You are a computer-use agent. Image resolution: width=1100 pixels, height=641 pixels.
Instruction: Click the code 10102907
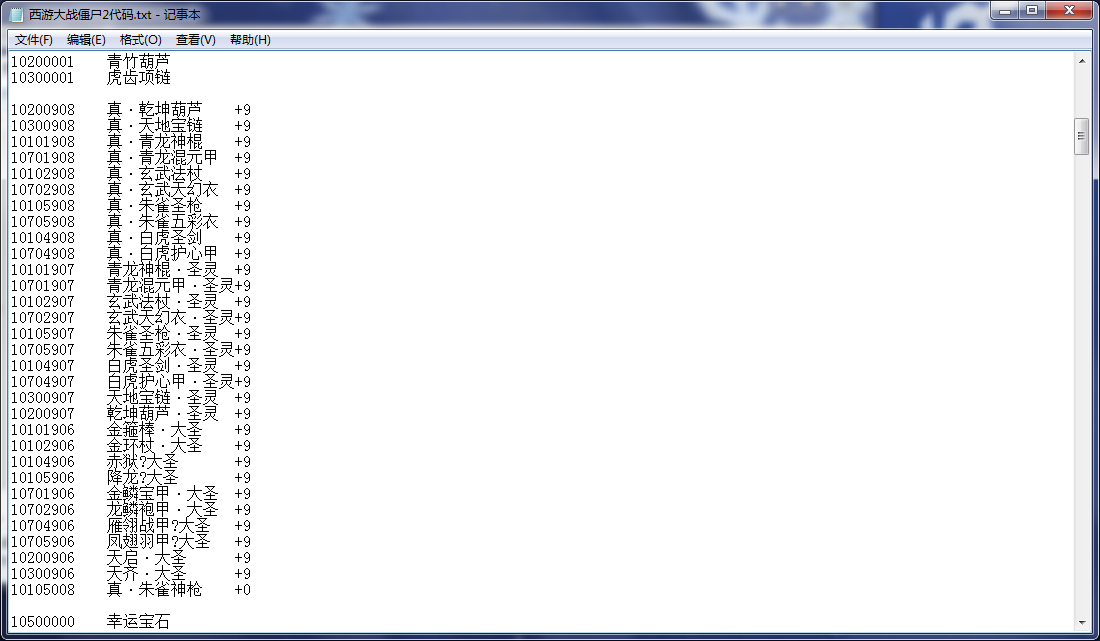tap(42, 302)
